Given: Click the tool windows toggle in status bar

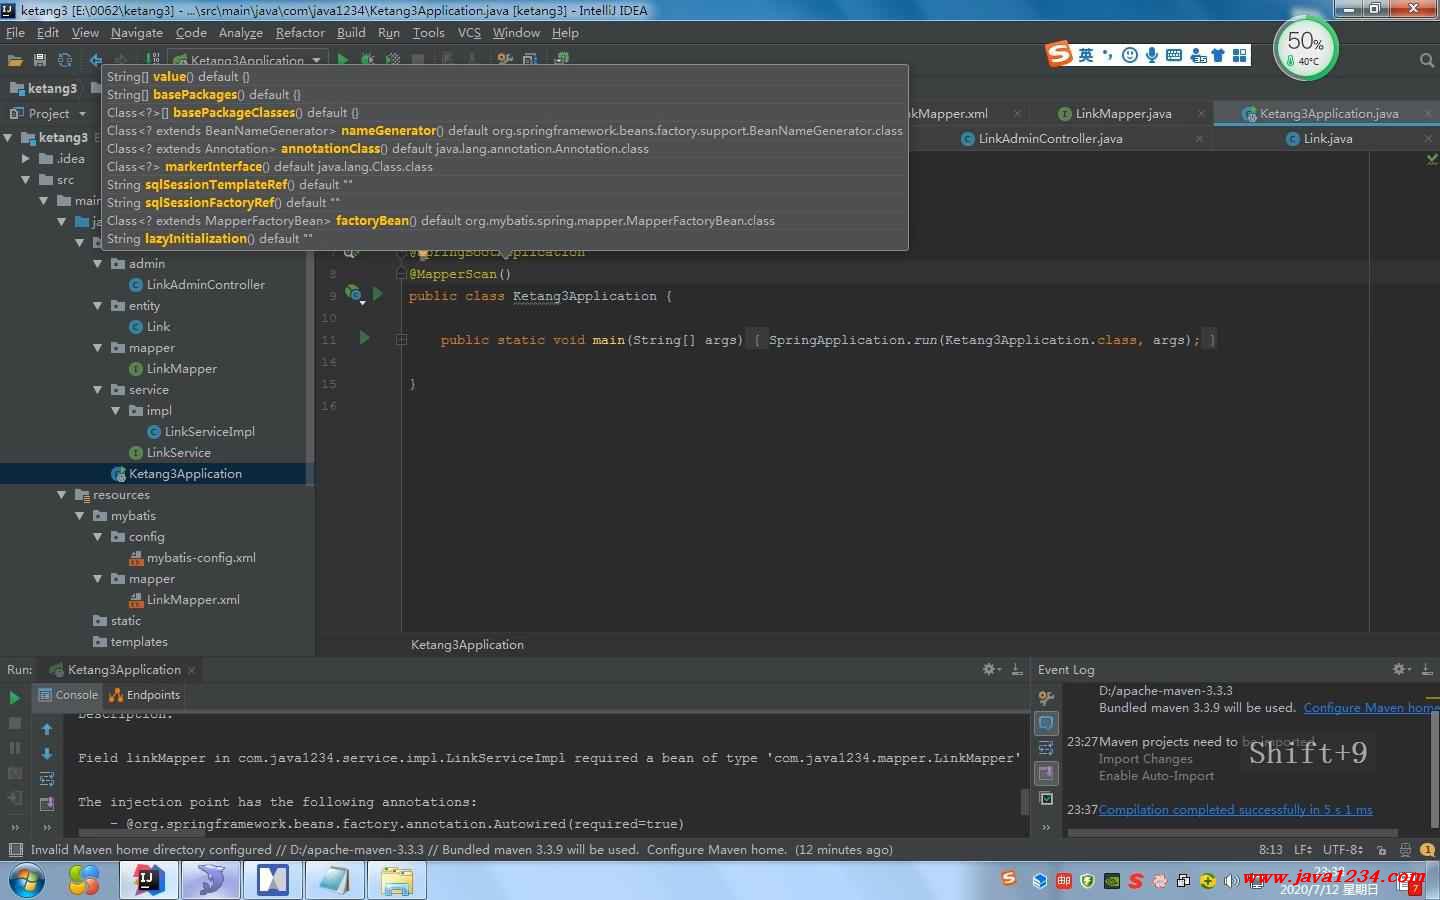Looking at the screenshot, I should tap(14, 850).
